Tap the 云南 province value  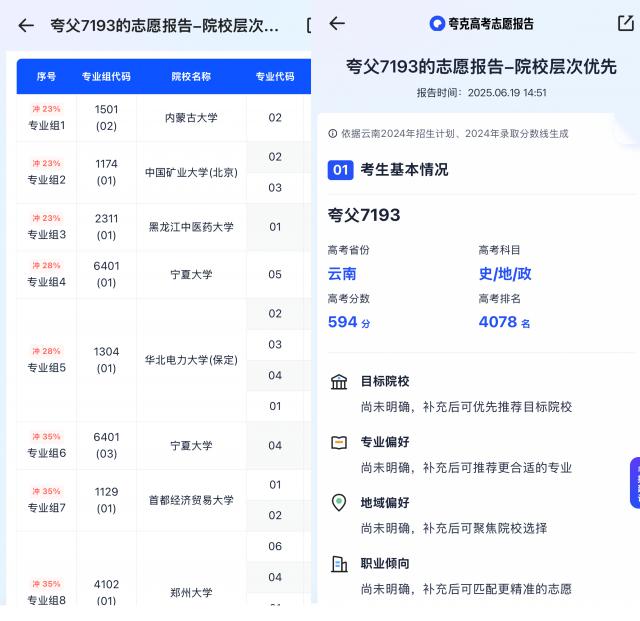342,274
